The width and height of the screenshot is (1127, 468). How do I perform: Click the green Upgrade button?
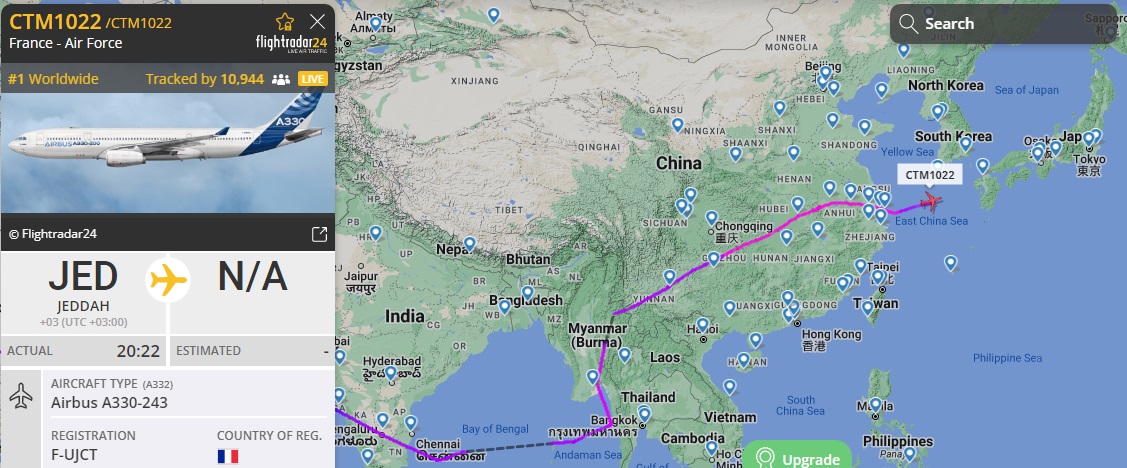pos(796,456)
